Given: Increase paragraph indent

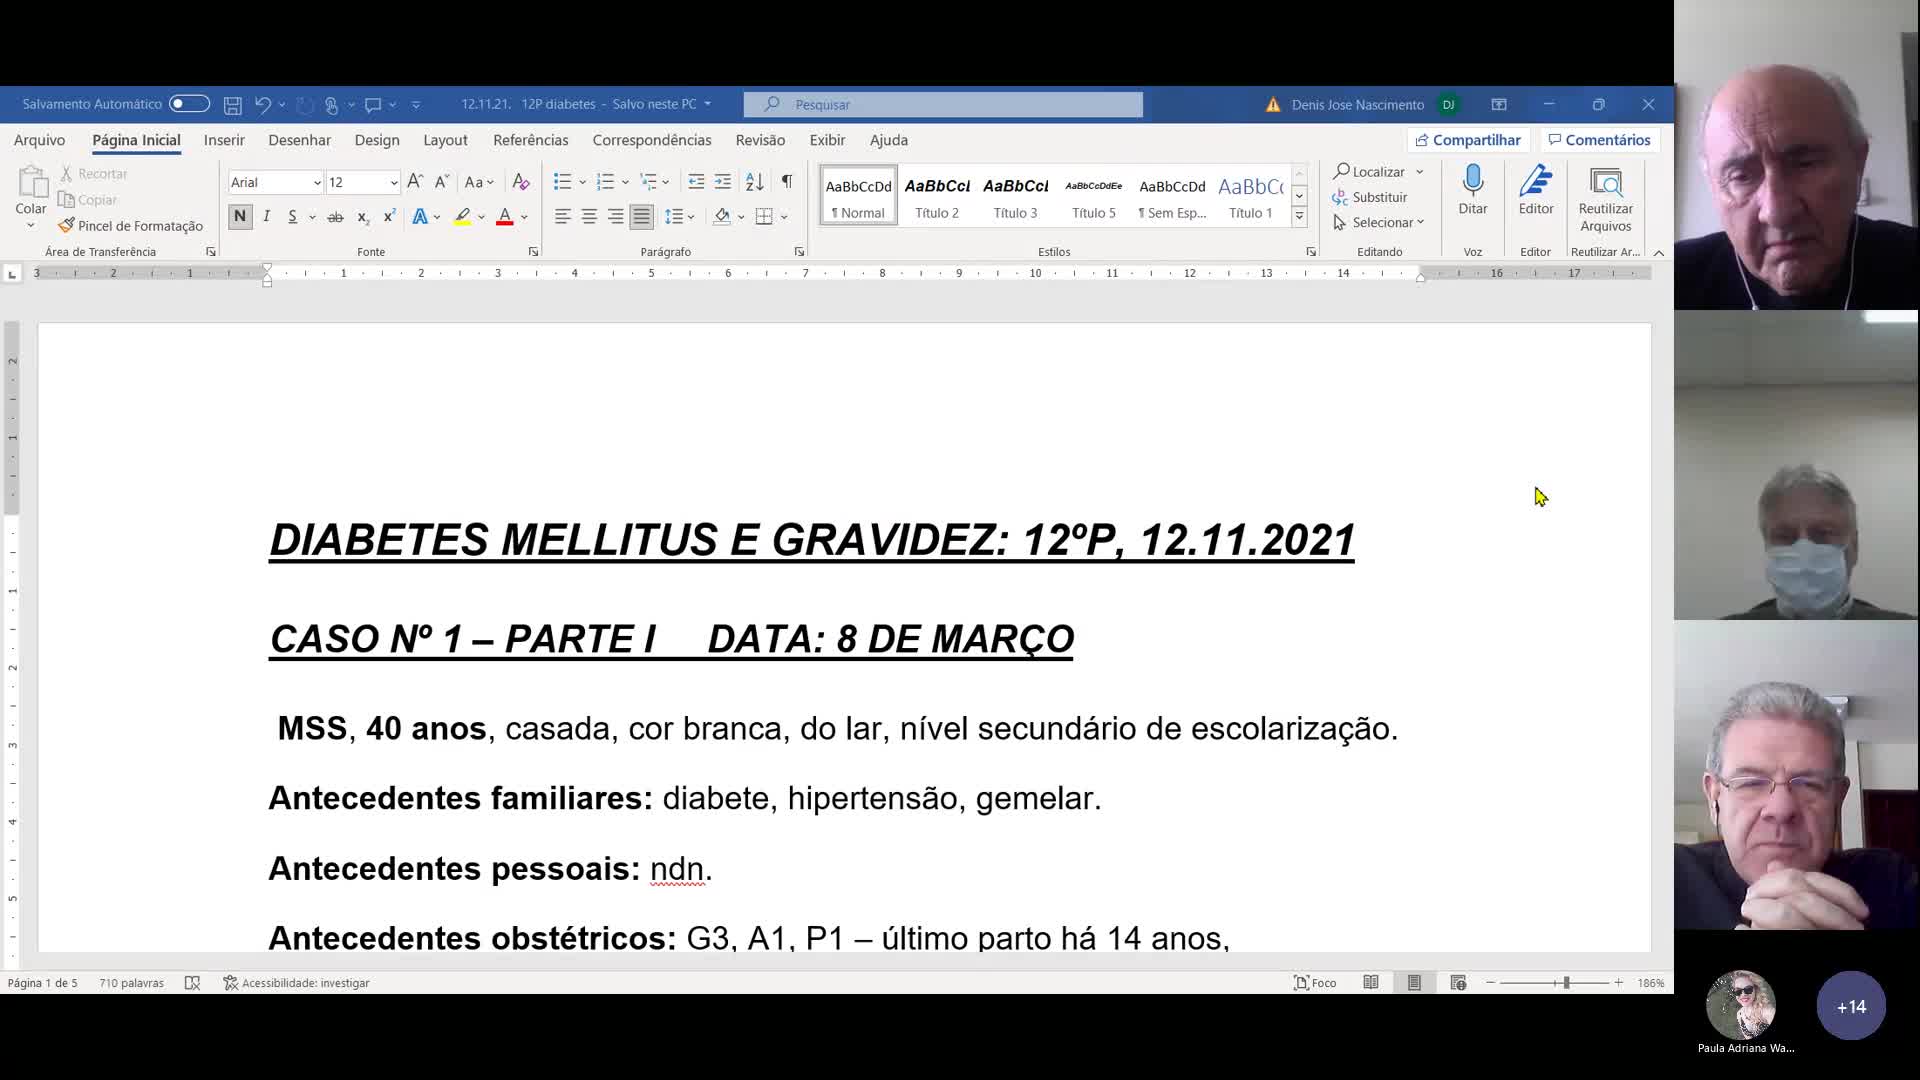Looking at the screenshot, I should click(722, 182).
